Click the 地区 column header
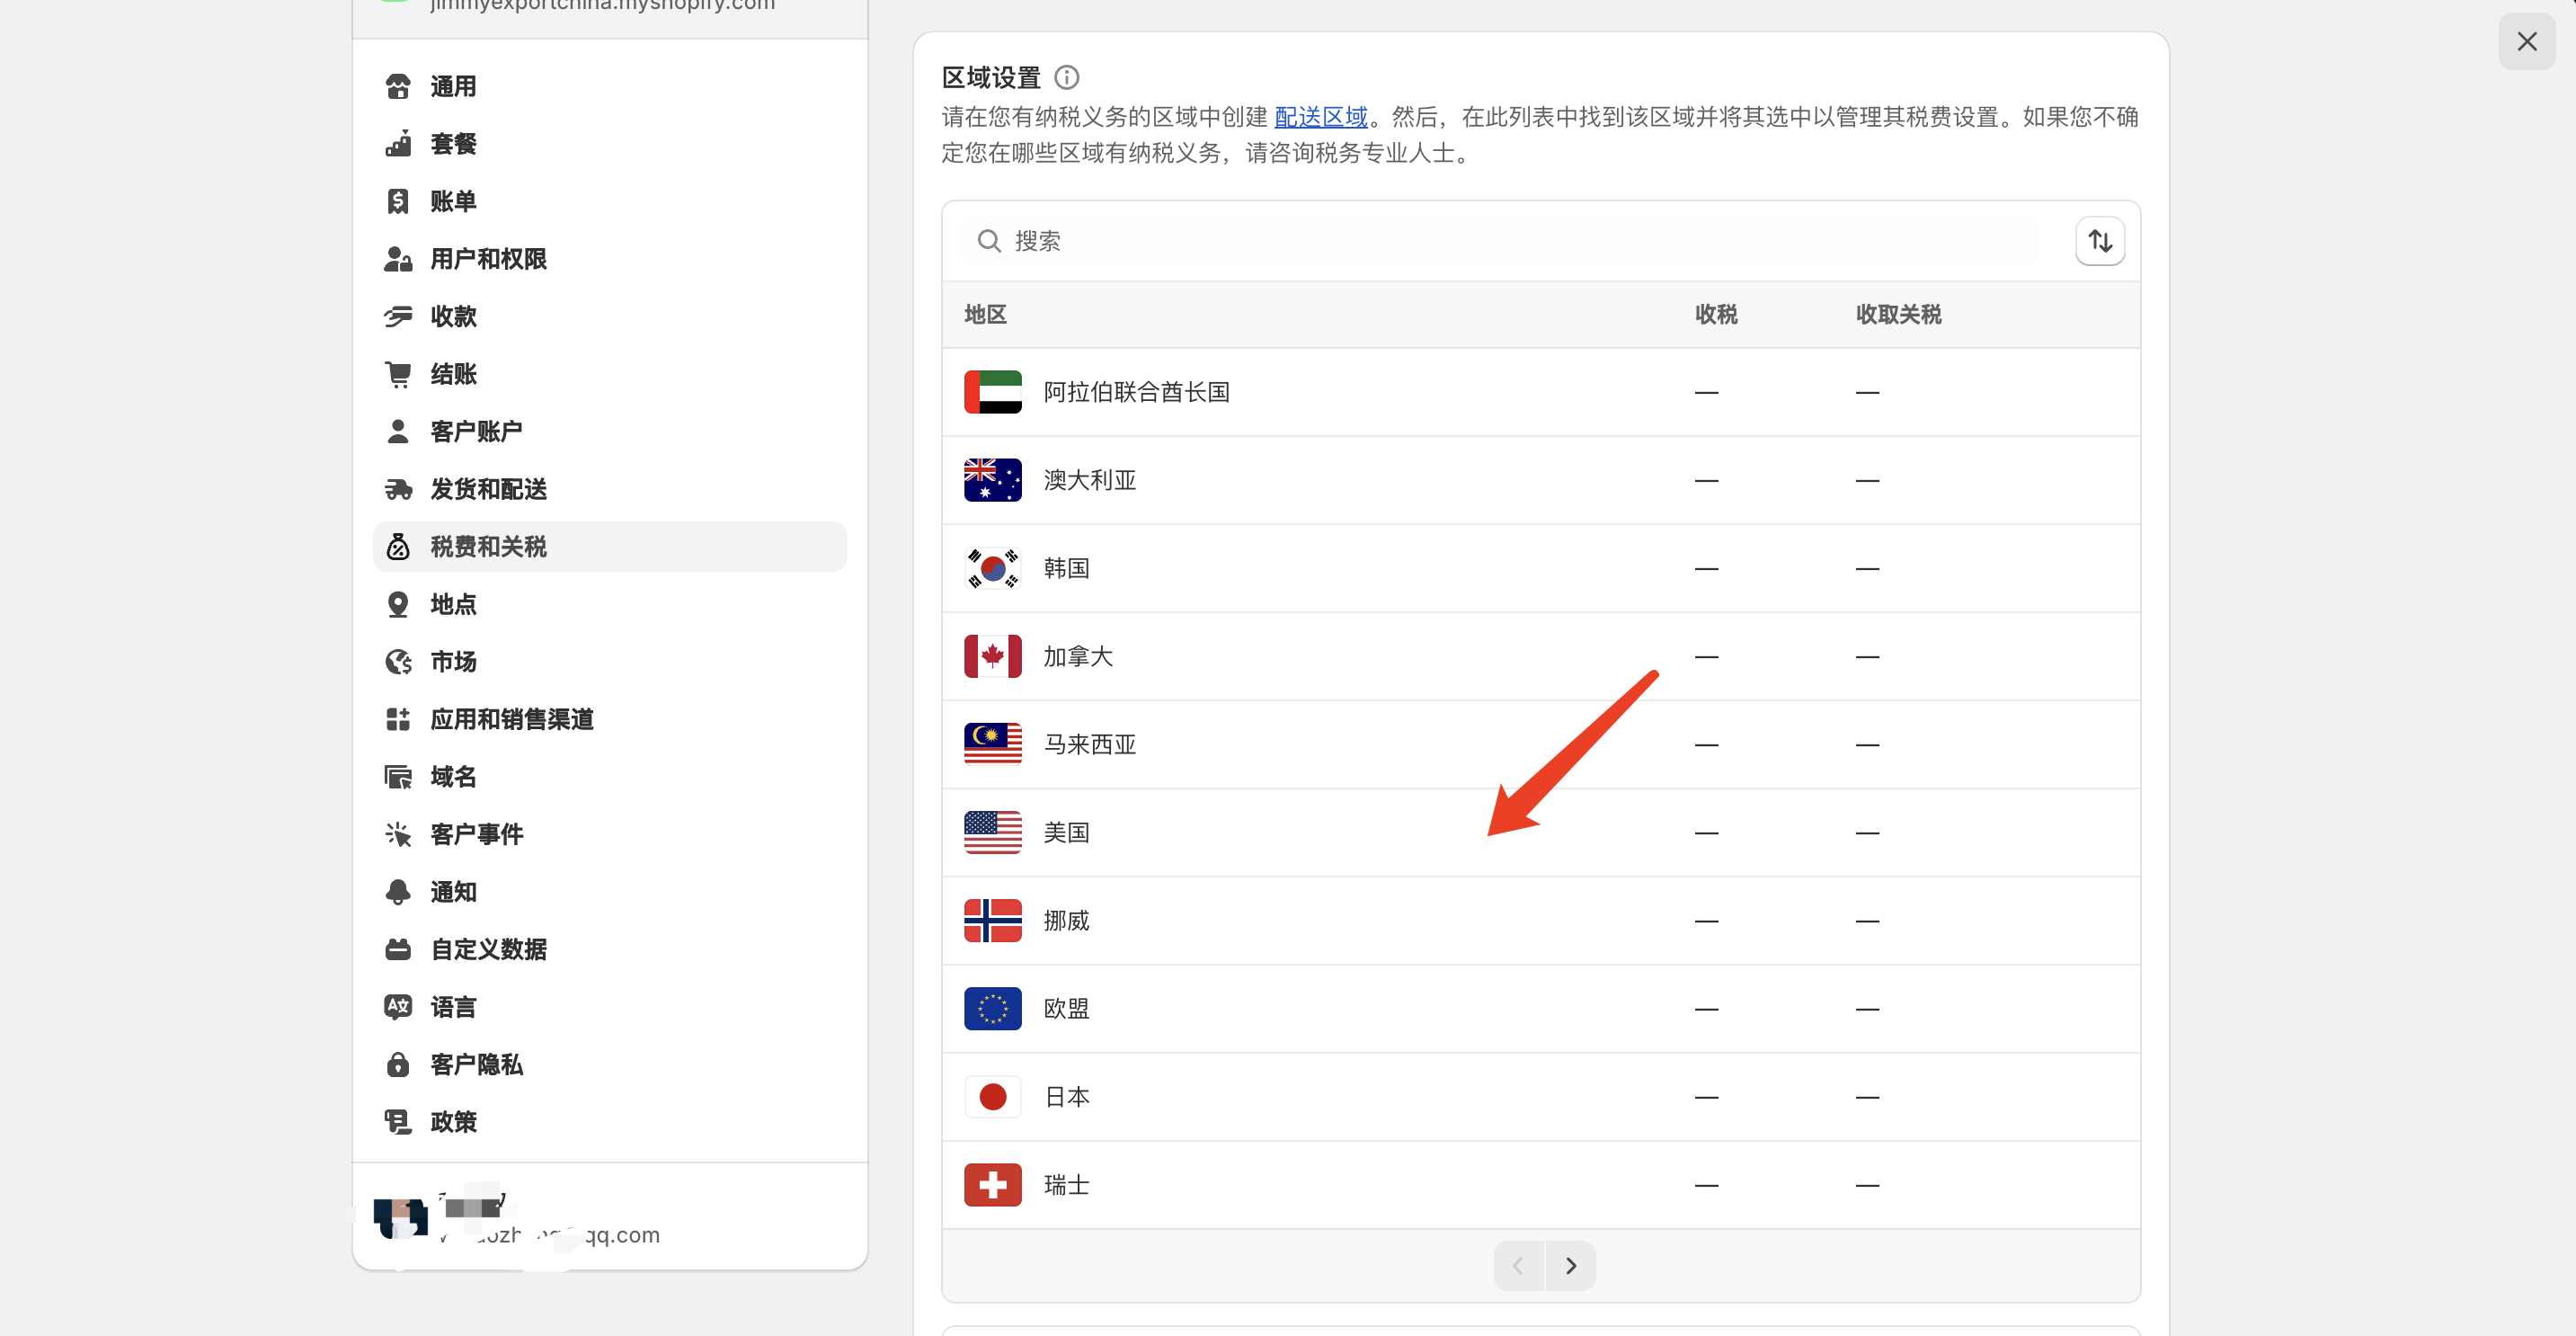Screen dimensions: 2576x1336 [985, 315]
